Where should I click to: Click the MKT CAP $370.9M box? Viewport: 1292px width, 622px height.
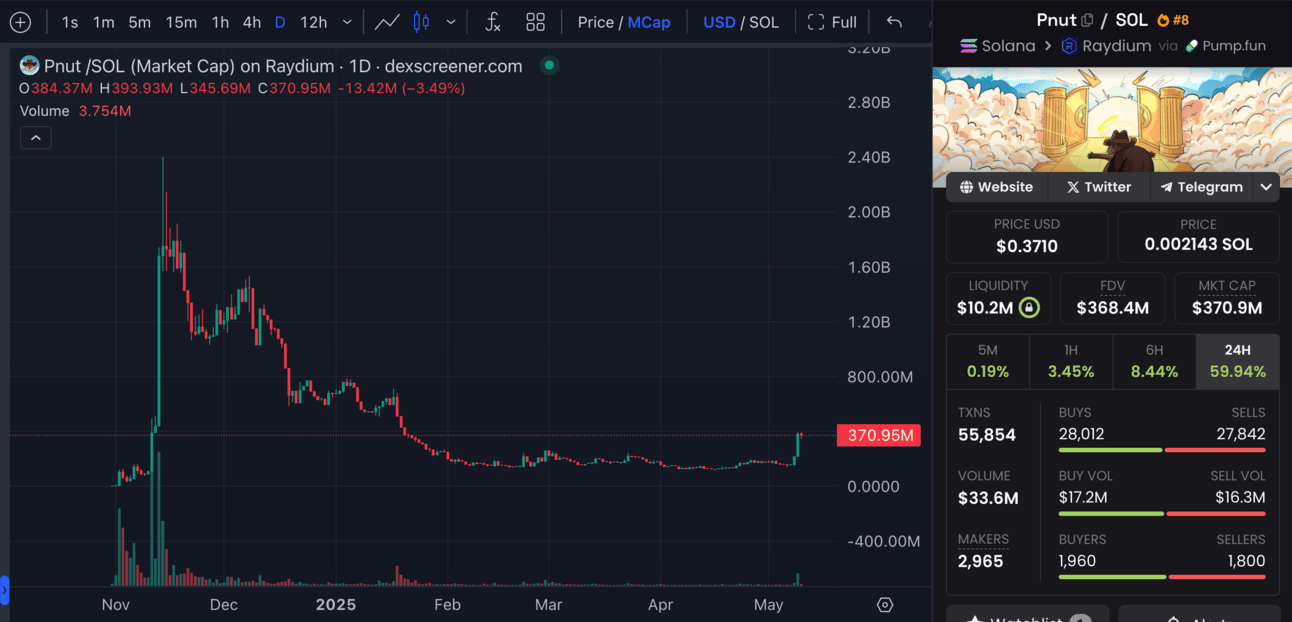[1227, 298]
